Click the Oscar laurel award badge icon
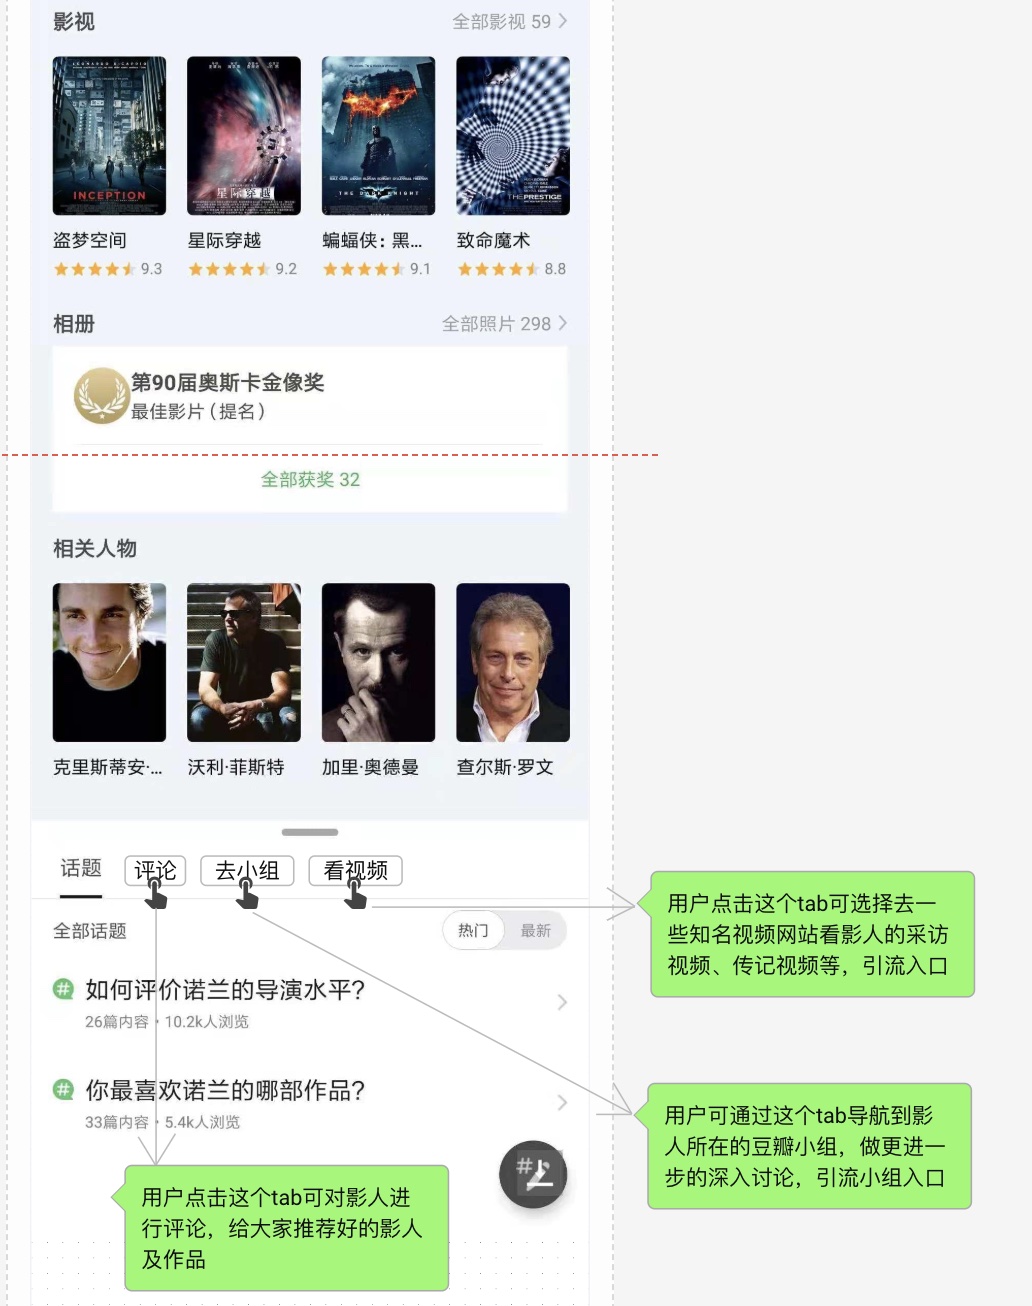 [101, 395]
